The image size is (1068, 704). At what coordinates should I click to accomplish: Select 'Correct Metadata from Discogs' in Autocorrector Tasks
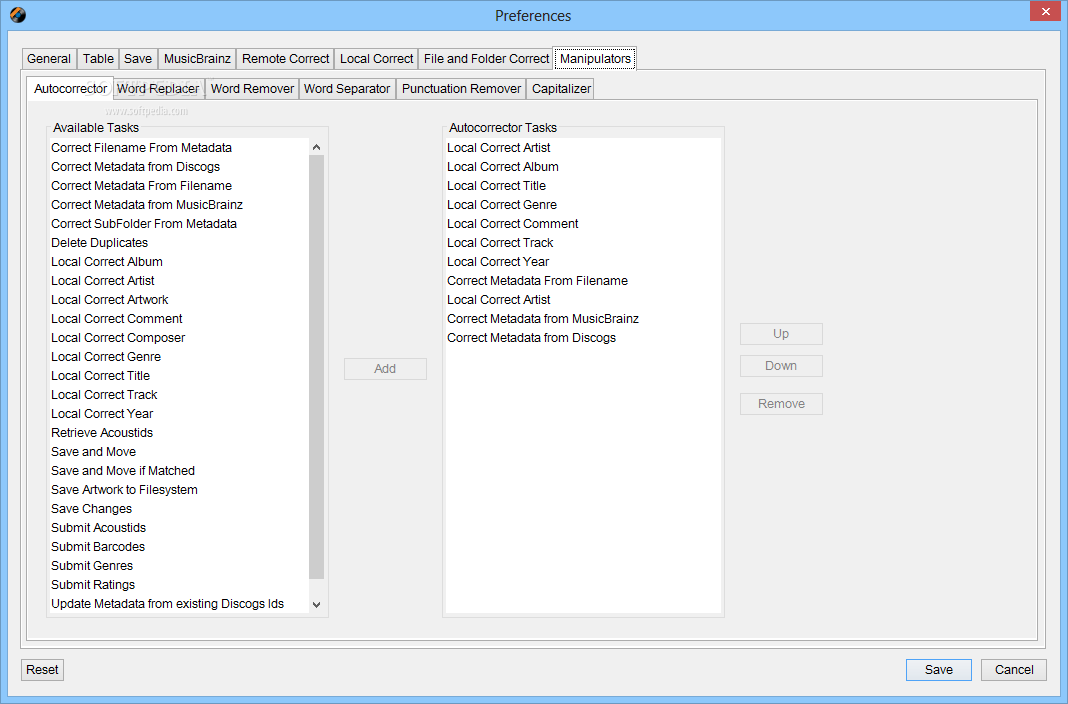(x=583, y=338)
